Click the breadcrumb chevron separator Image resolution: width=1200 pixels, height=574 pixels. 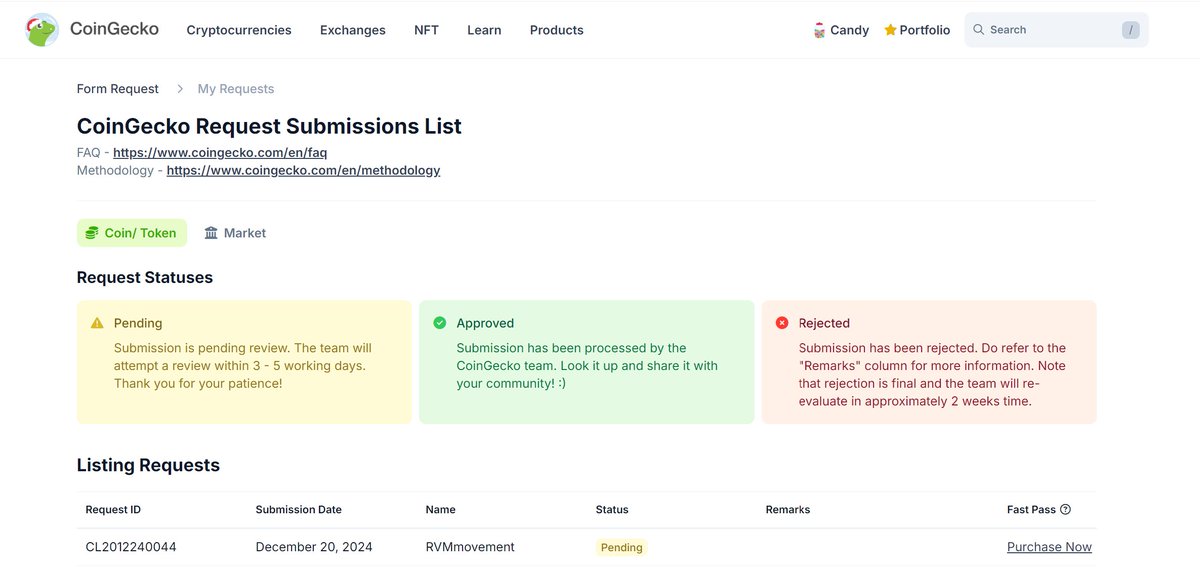(x=180, y=89)
